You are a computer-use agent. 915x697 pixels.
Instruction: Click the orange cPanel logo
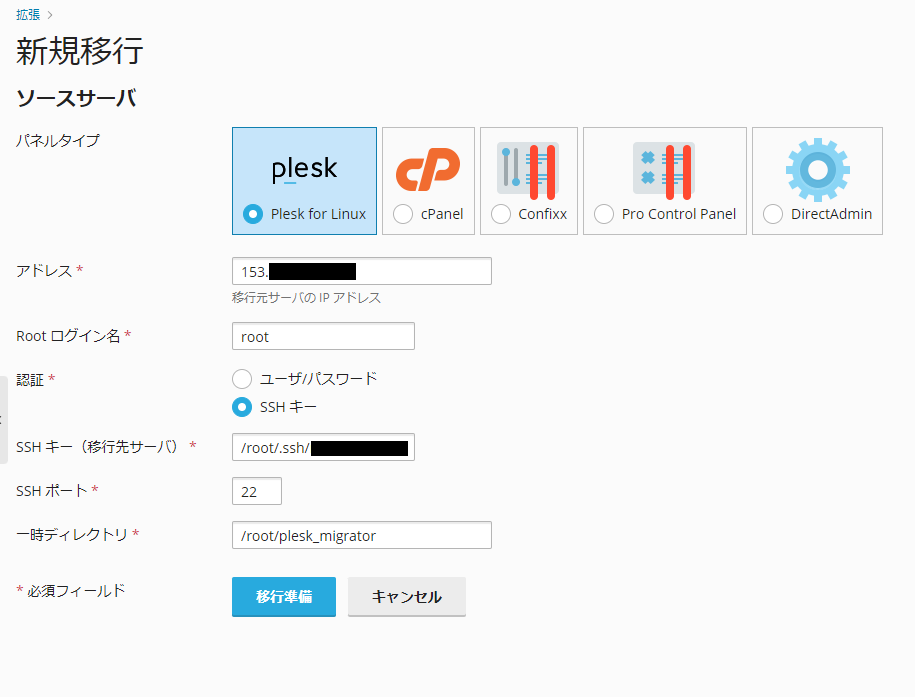pyautogui.click(x=428, y=170)
